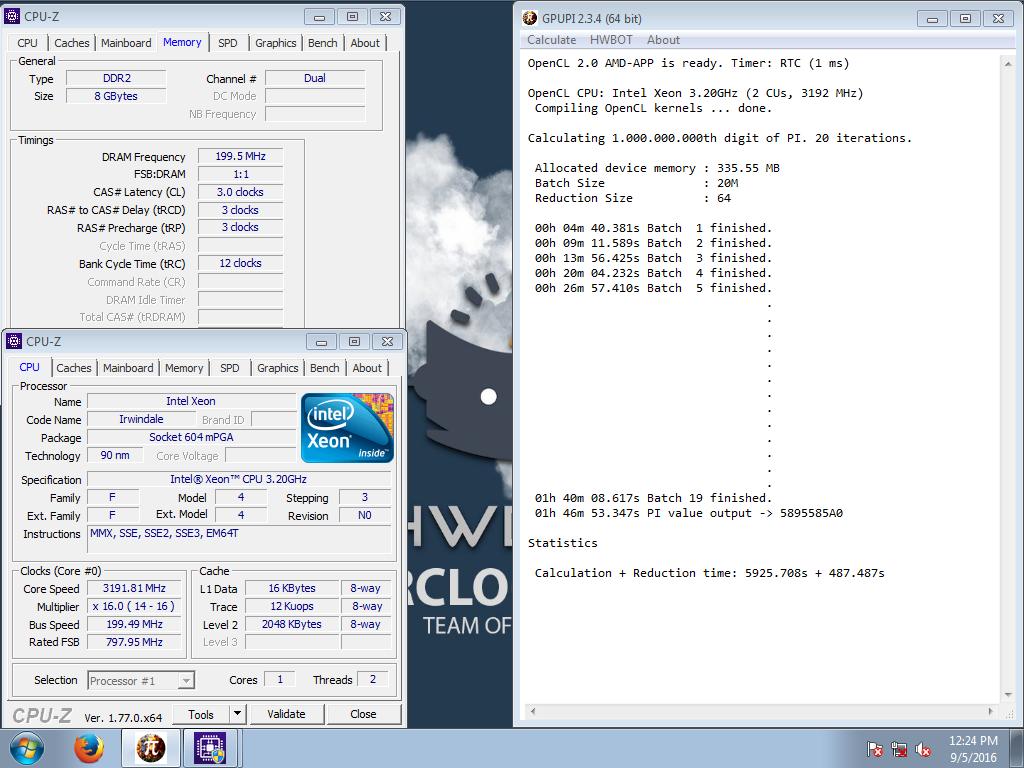The width and height of the screenshot is (1024, 768).
Task: Click the Code Name Irwindale field
Action: point(141,419)
